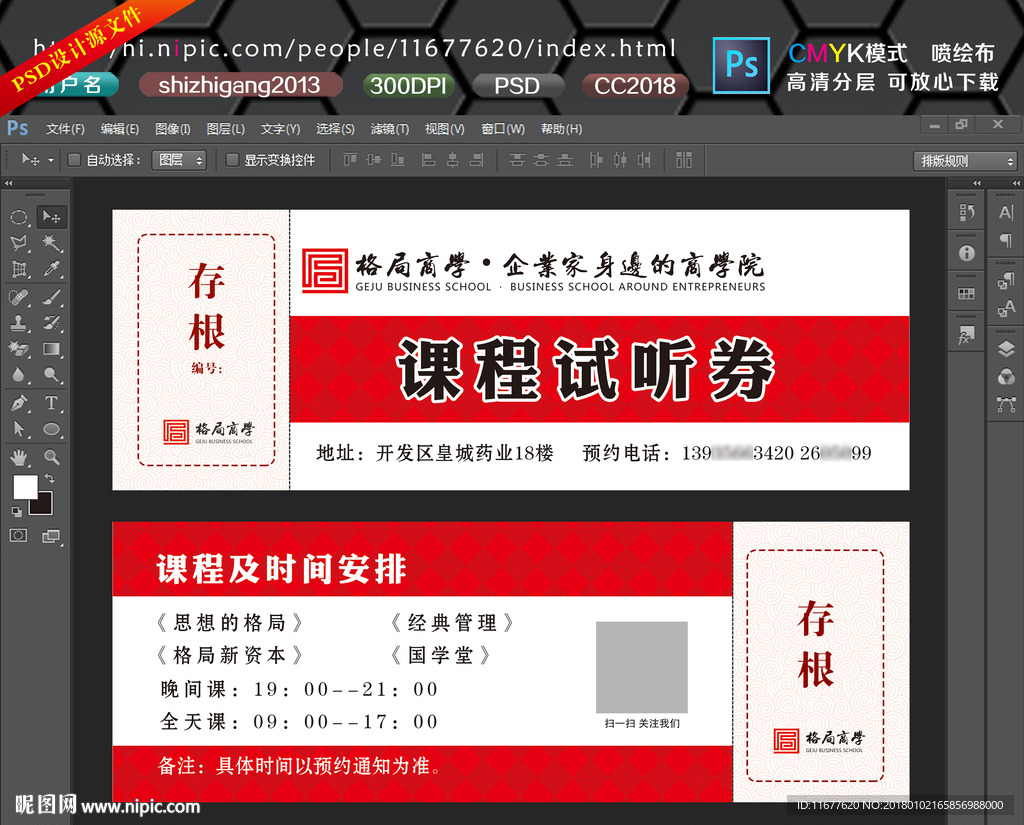
Task: Open the 文字(Y) menu
Action: [x=280, y=129]
